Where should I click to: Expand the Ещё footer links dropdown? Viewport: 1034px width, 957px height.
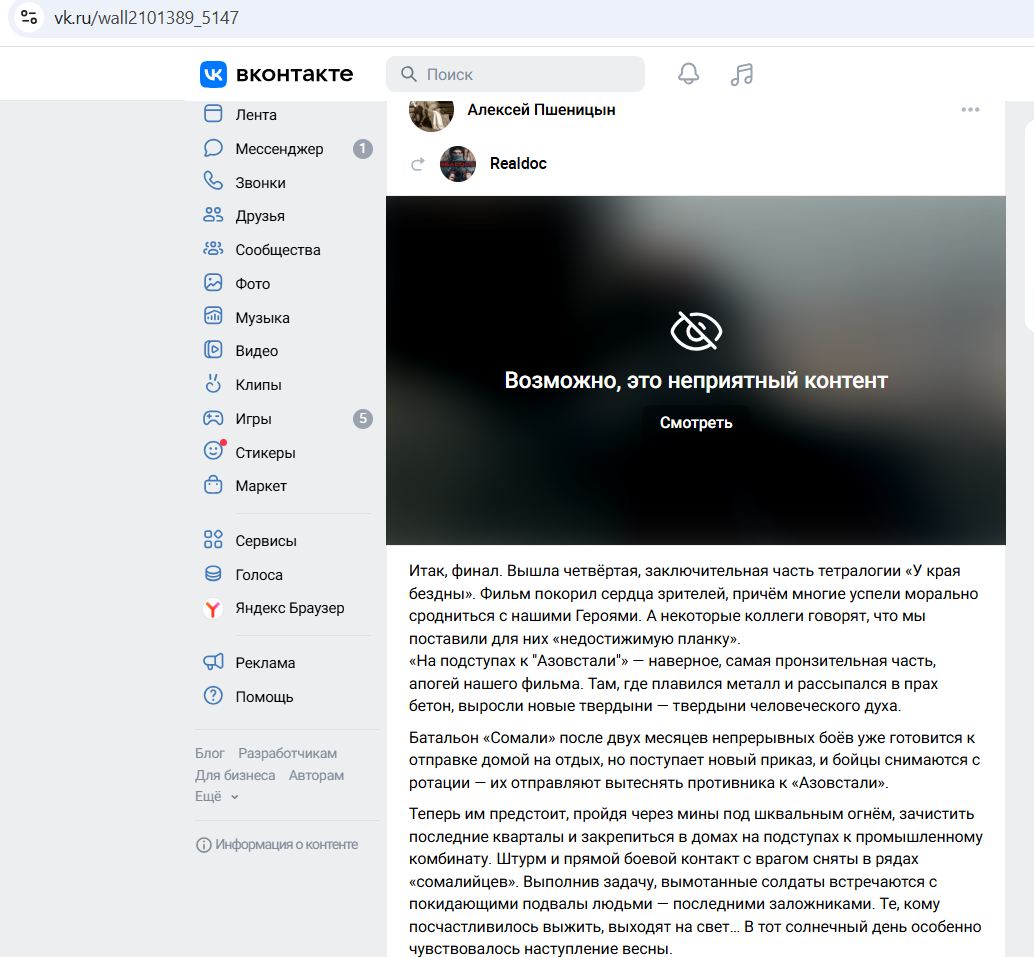216,797
